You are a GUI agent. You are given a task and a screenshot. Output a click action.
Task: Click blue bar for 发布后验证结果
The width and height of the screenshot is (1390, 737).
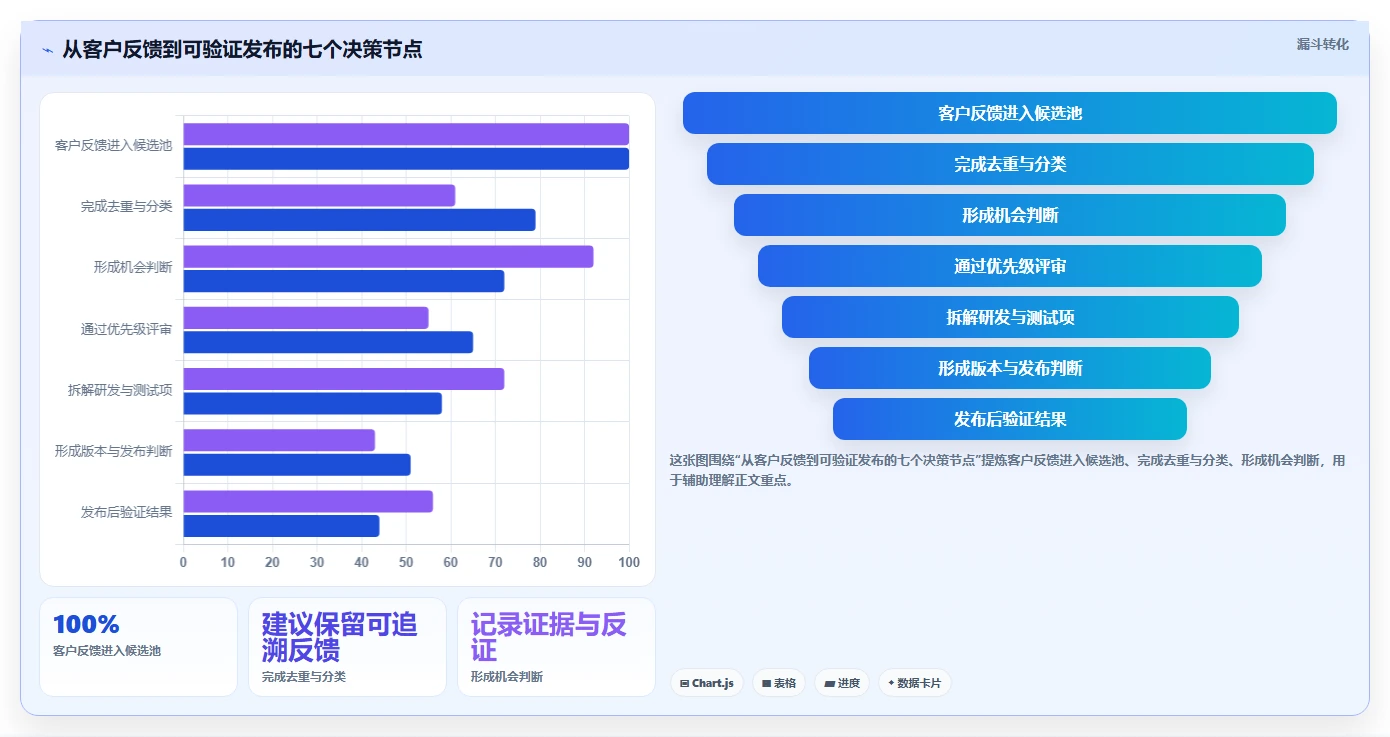point(281,526)
